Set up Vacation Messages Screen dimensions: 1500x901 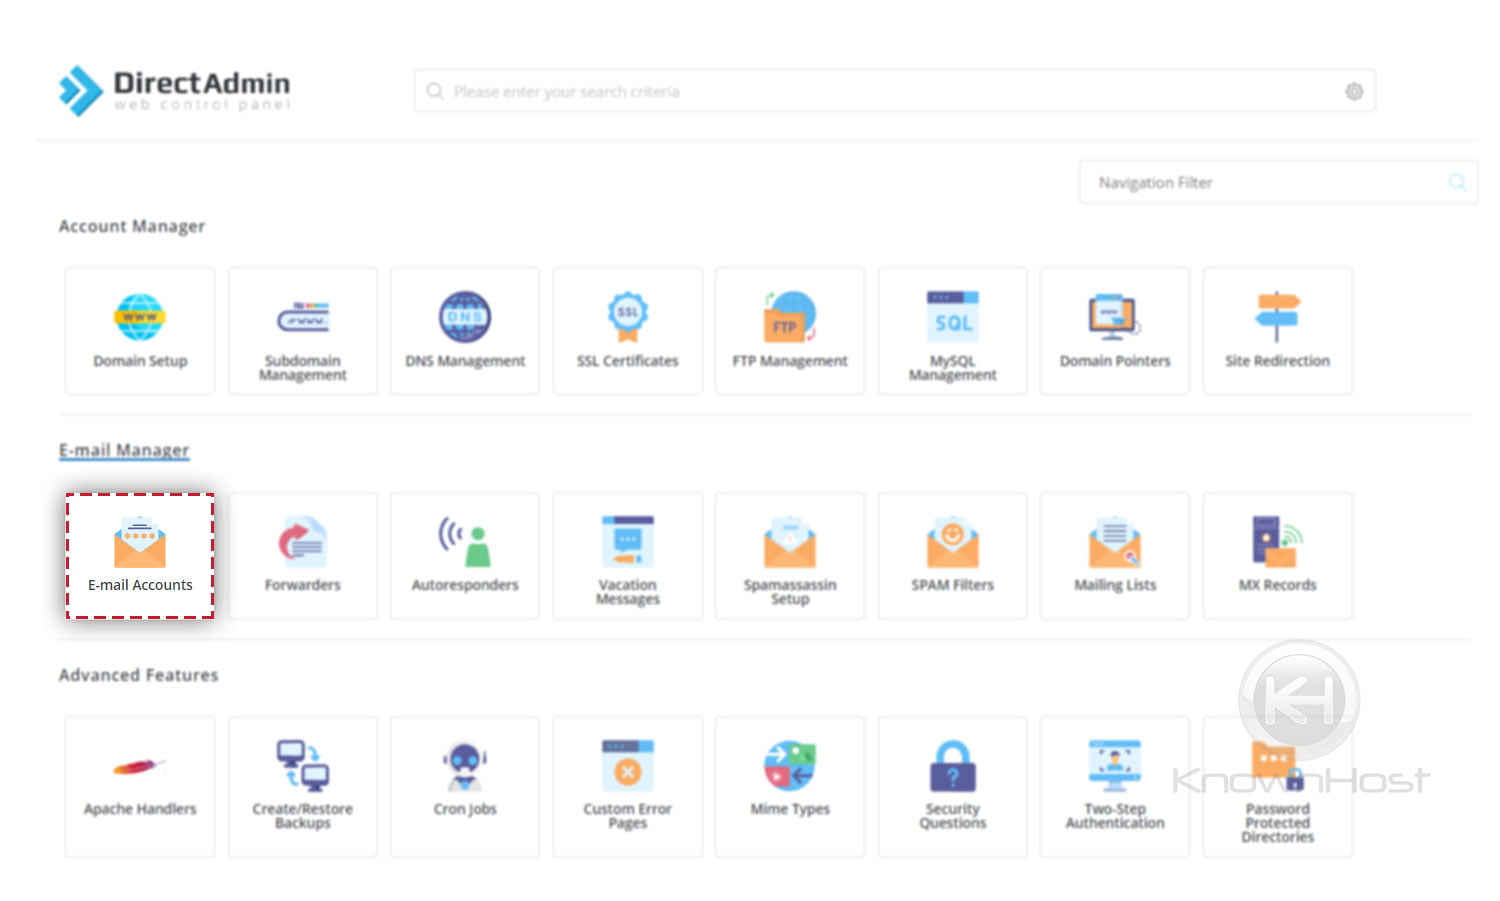click(x=627, y=555)
